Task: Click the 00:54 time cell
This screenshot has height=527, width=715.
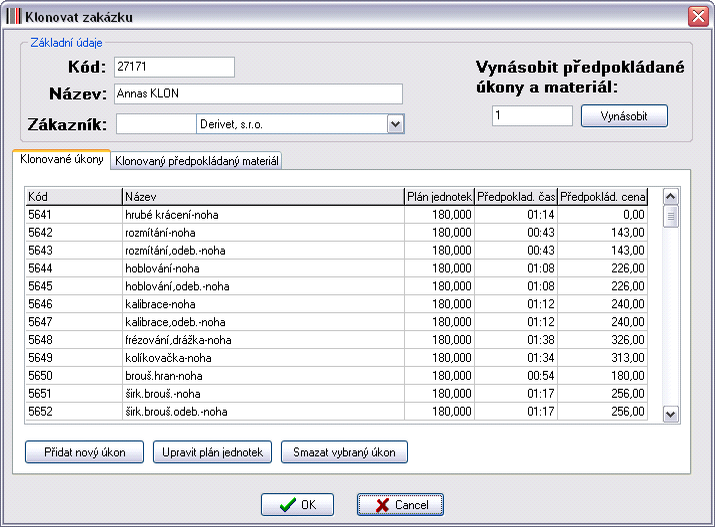Action: pyautogui.click(x=516, y=376)
